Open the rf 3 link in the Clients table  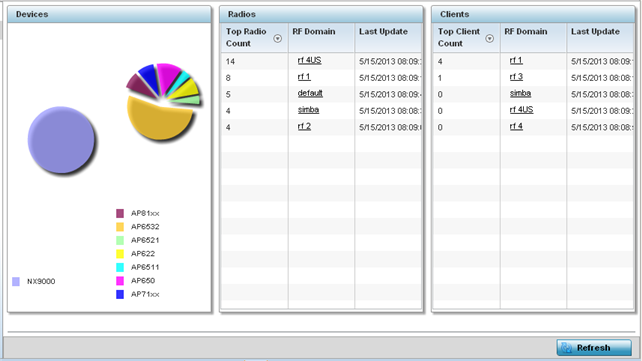click(x=516, y=77)
